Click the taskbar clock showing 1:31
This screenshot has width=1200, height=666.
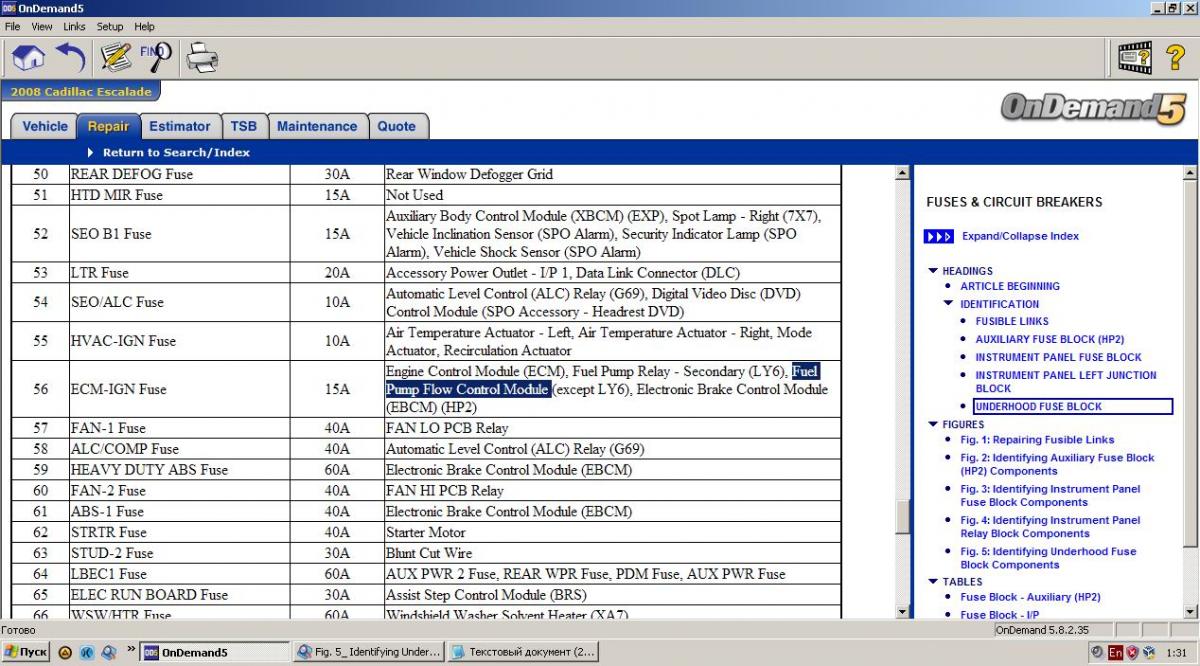(x=1176, y=652)
